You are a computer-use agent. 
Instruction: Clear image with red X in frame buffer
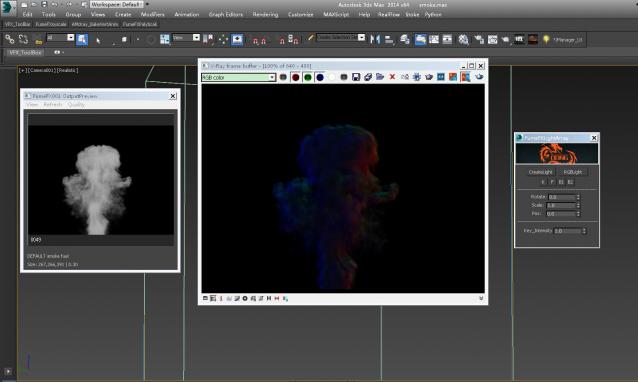point(392,77)
